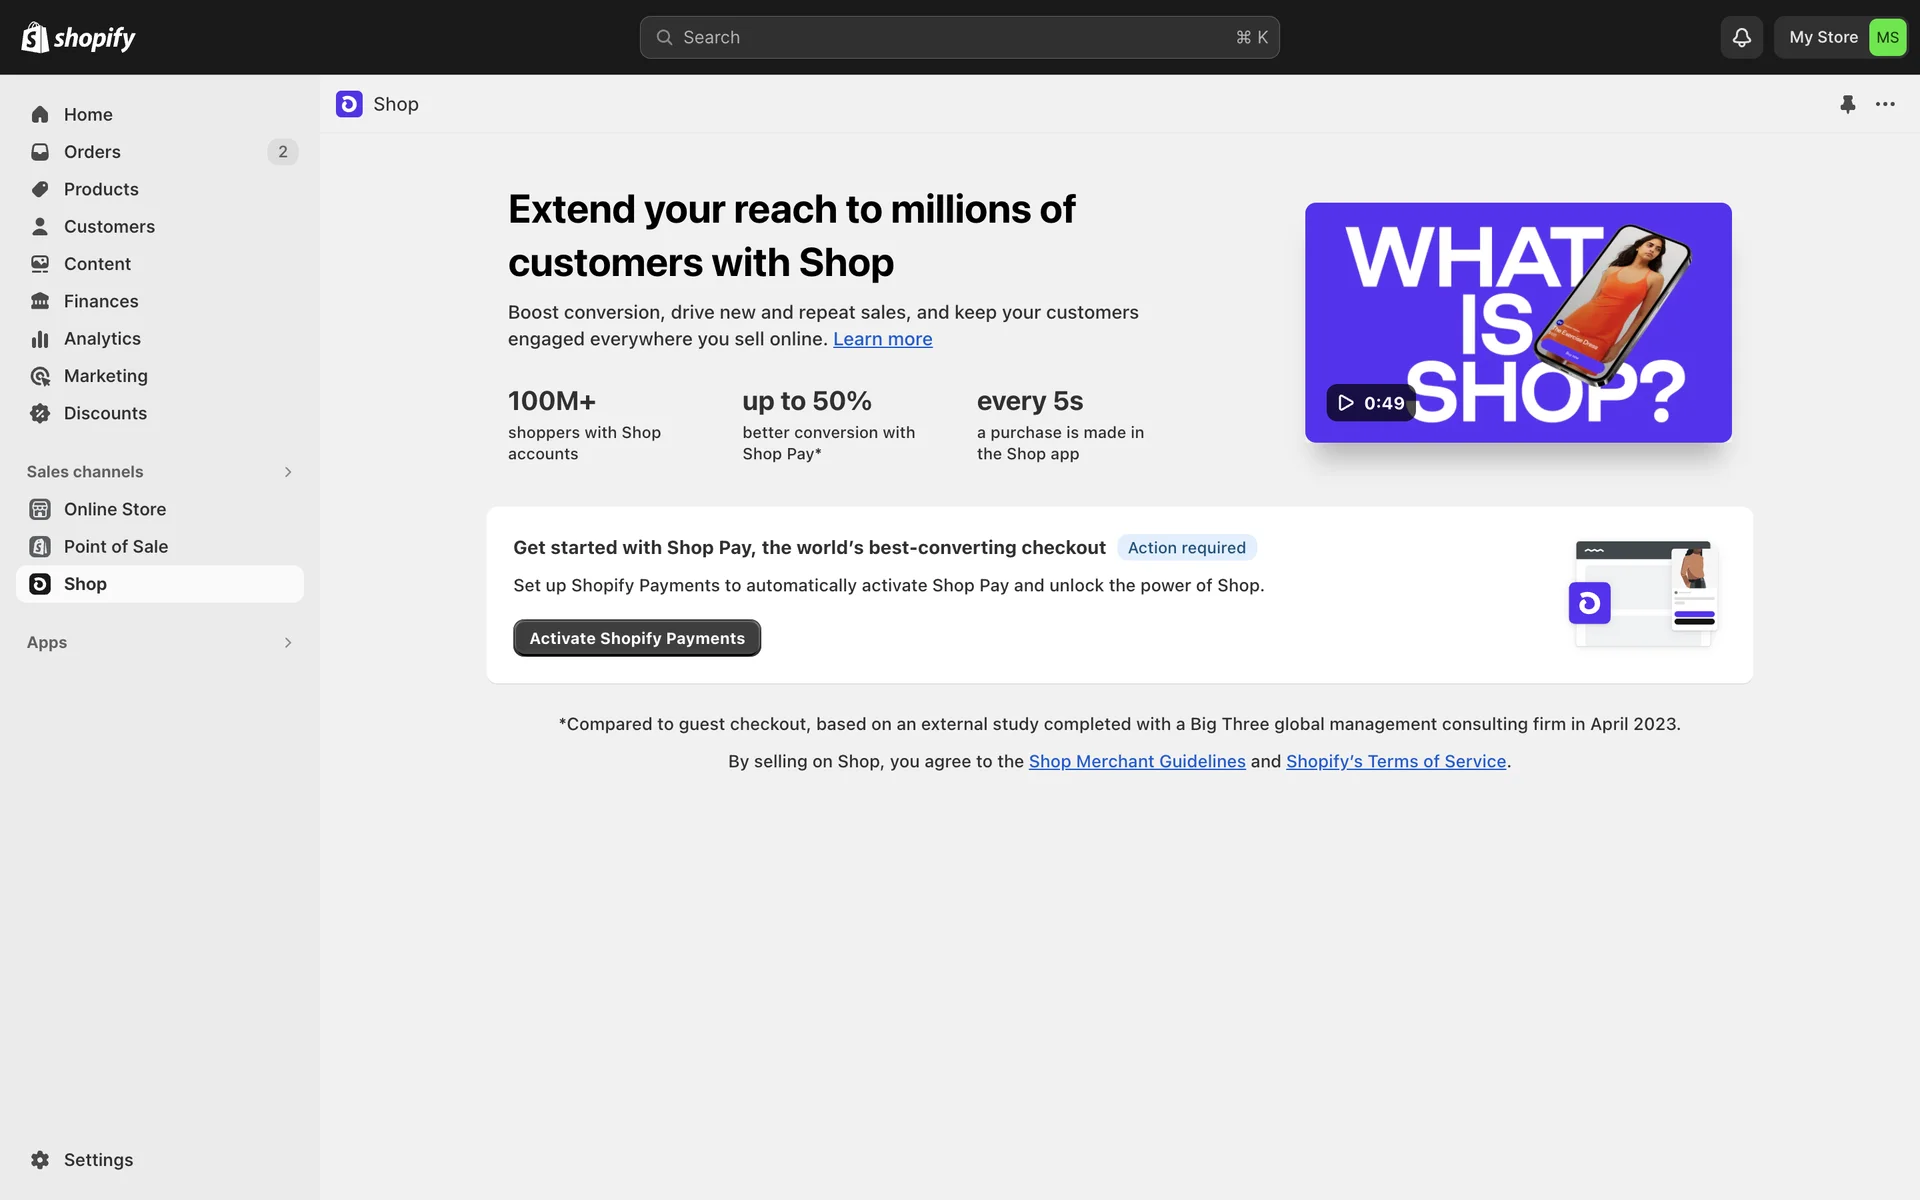Viewport: 1920px width, 1200px height.
Task: Click the Marketing target icon
Action: (x=40, y=376)
